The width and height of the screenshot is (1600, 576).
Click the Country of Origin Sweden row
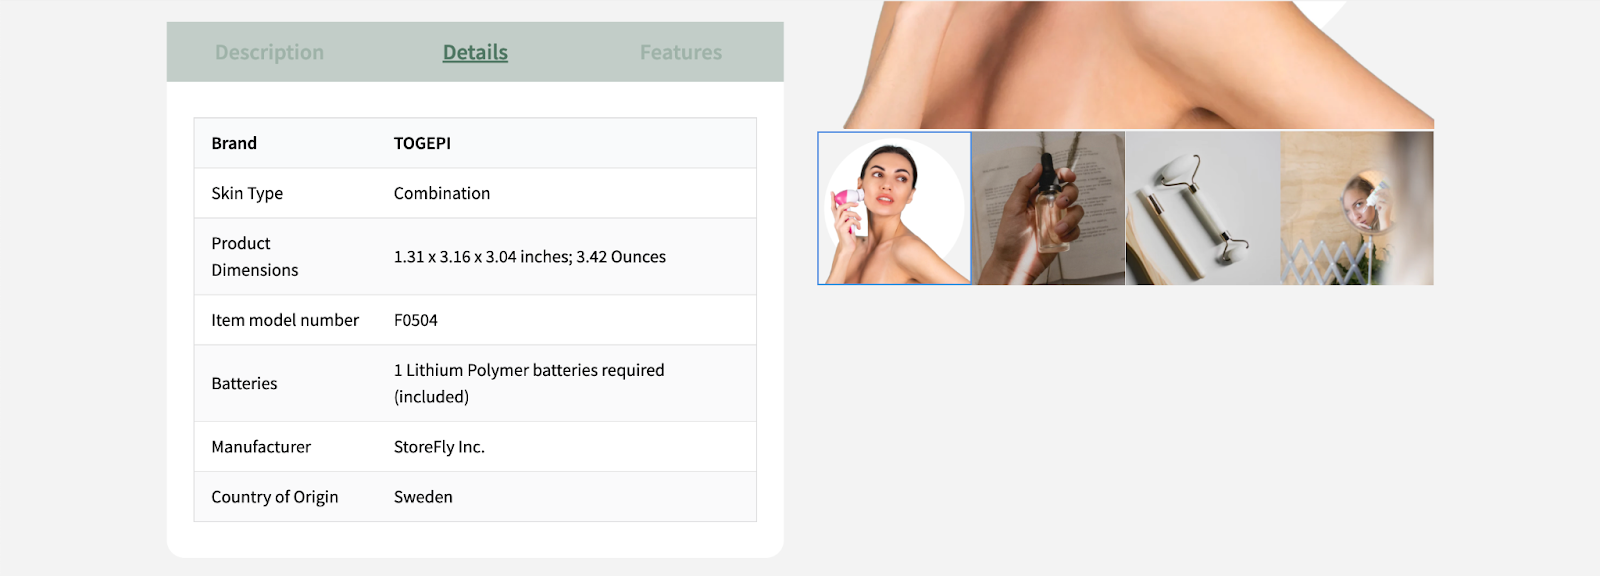[475, 497]
